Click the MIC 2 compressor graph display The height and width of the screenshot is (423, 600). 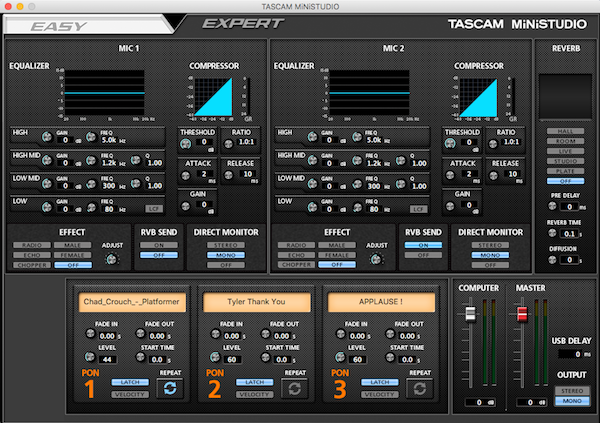pyautogui.click(x=476, y=98)
